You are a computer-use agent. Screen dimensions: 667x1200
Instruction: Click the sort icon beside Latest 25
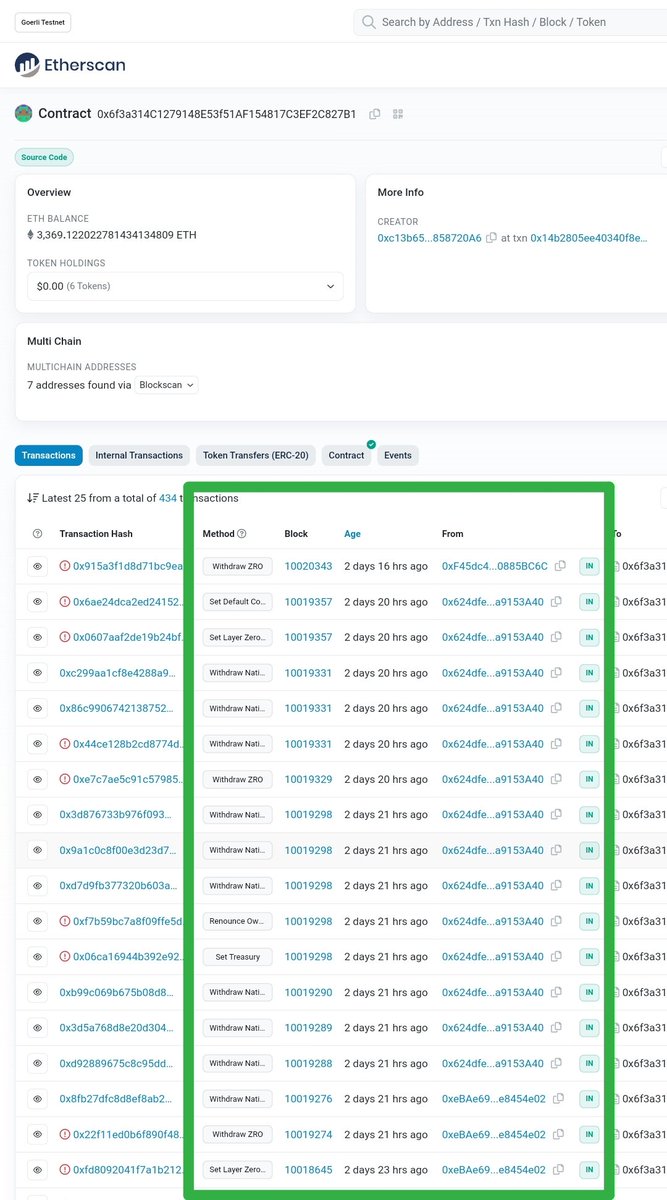[33, 498]
